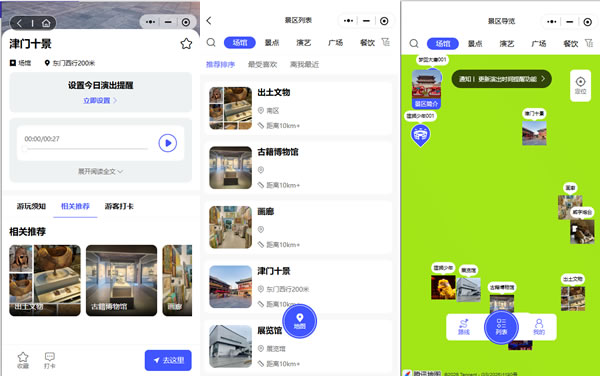Switch to the 游客打卡 tab
The image size is (600, 376).
click(x=119, y=206)
